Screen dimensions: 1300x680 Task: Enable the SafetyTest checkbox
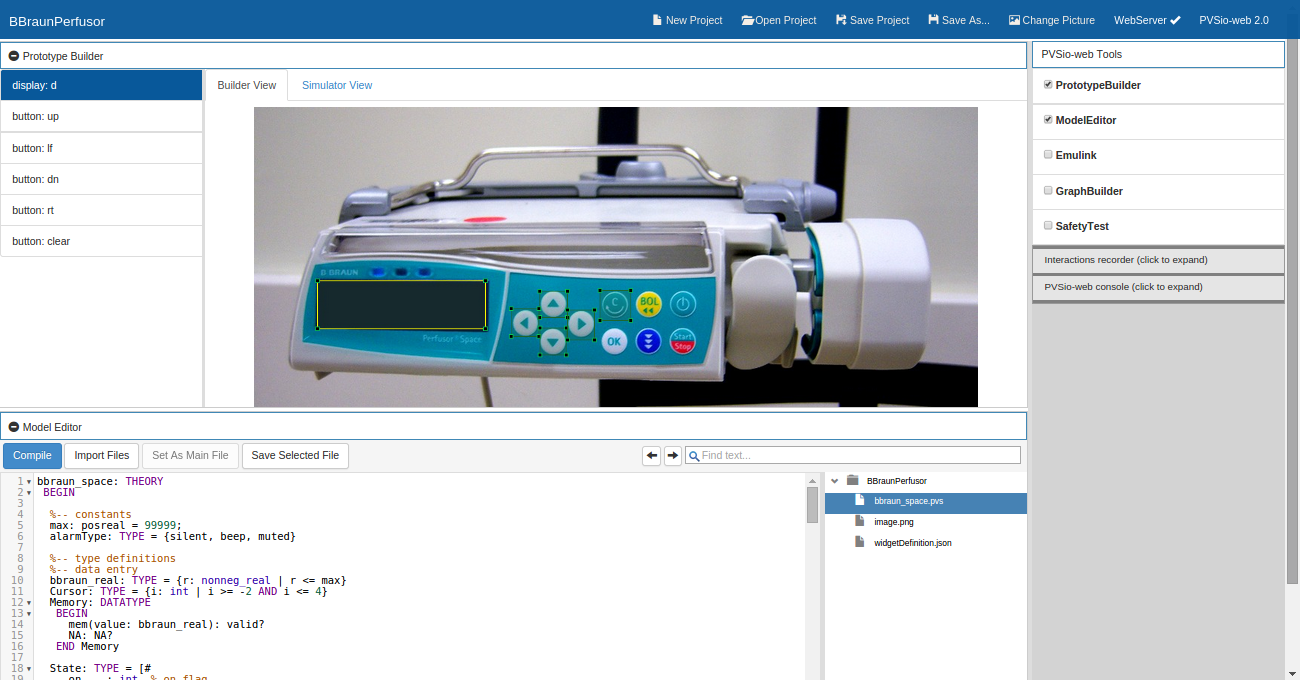(x=1048, y=225)
